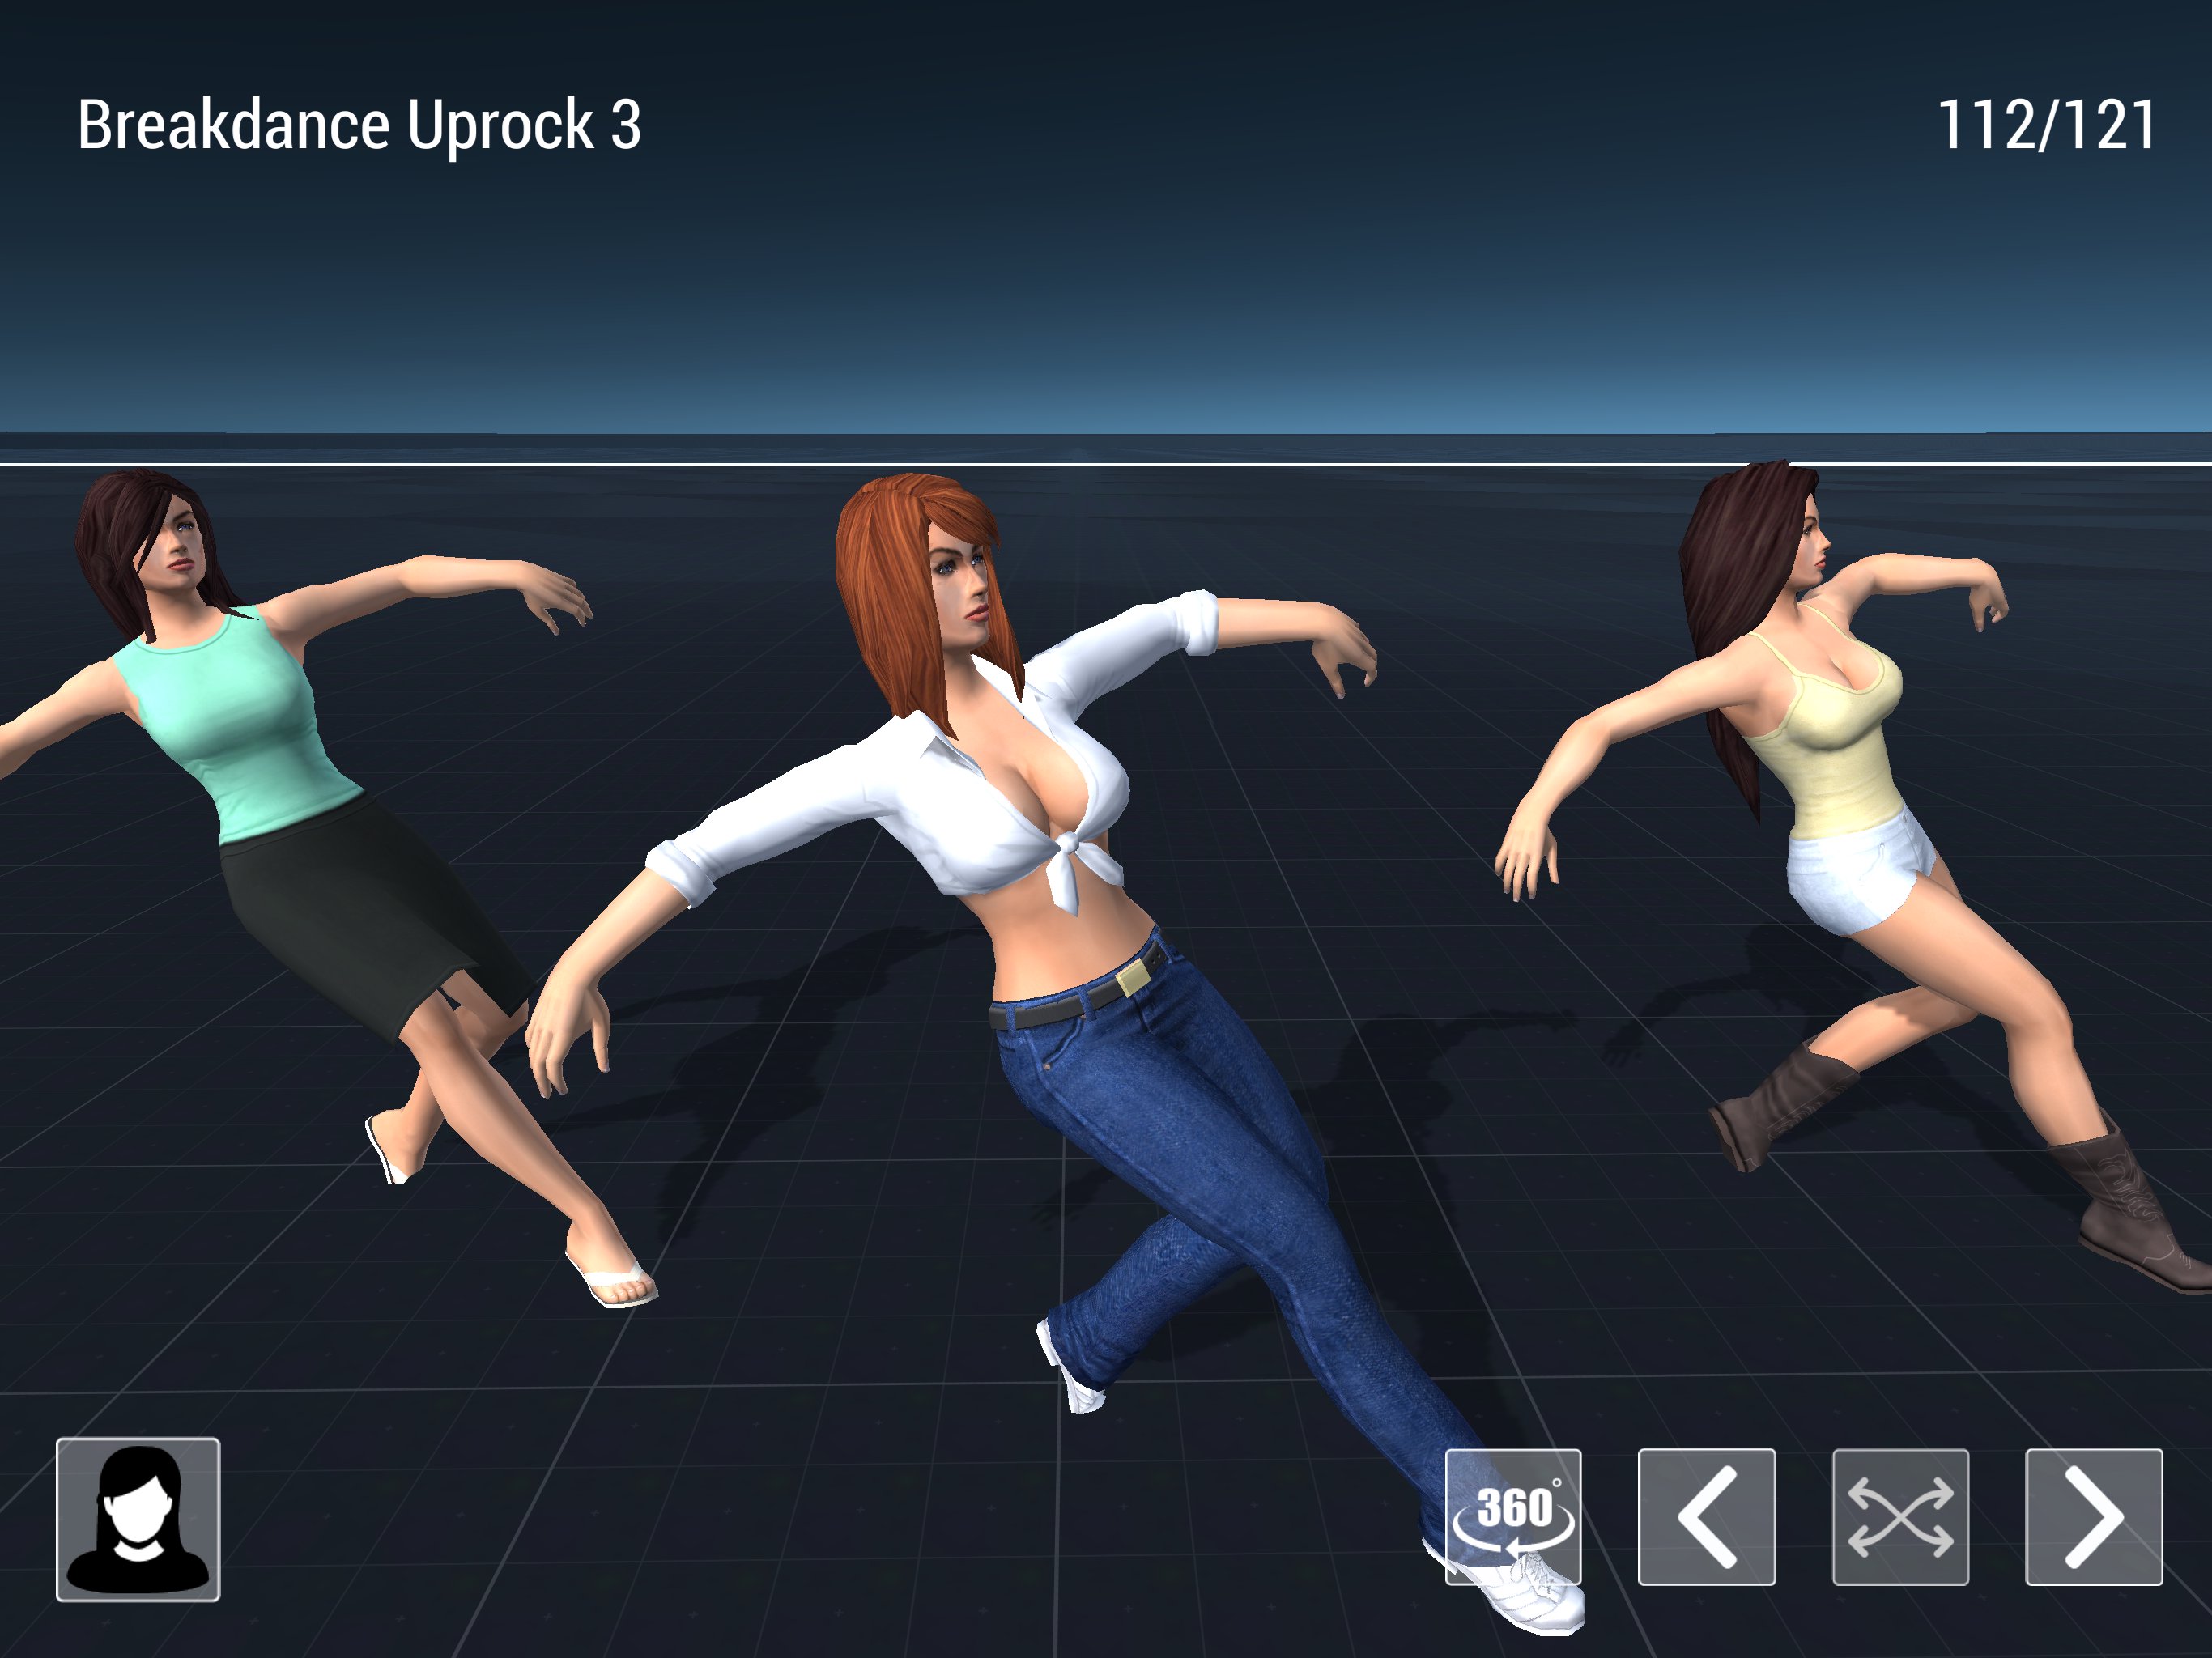Click the 112/121 animation counter
Viewport: 2212px width, 1658px height.
[x=2046, y=126]
